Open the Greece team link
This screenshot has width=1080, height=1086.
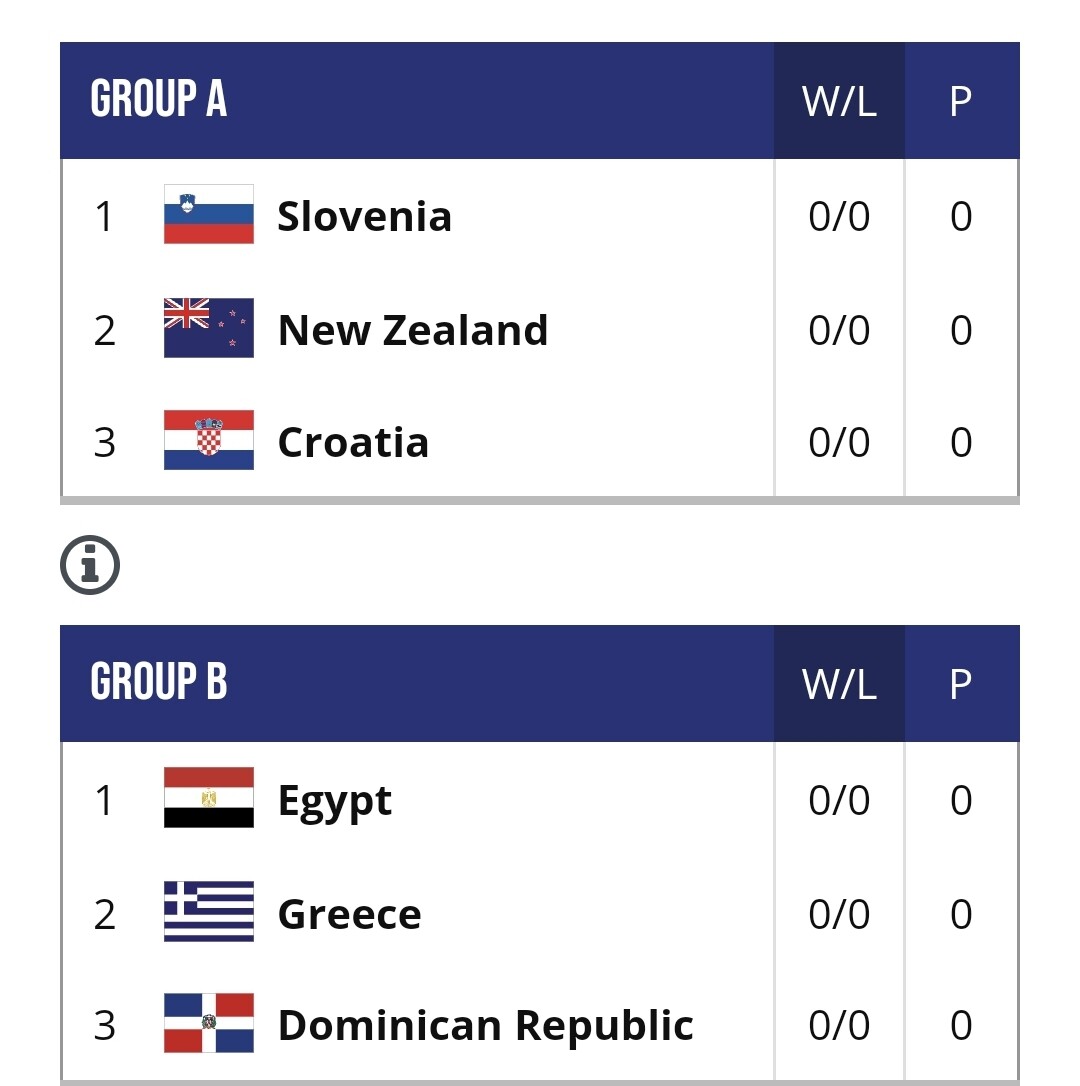[349, 913]
